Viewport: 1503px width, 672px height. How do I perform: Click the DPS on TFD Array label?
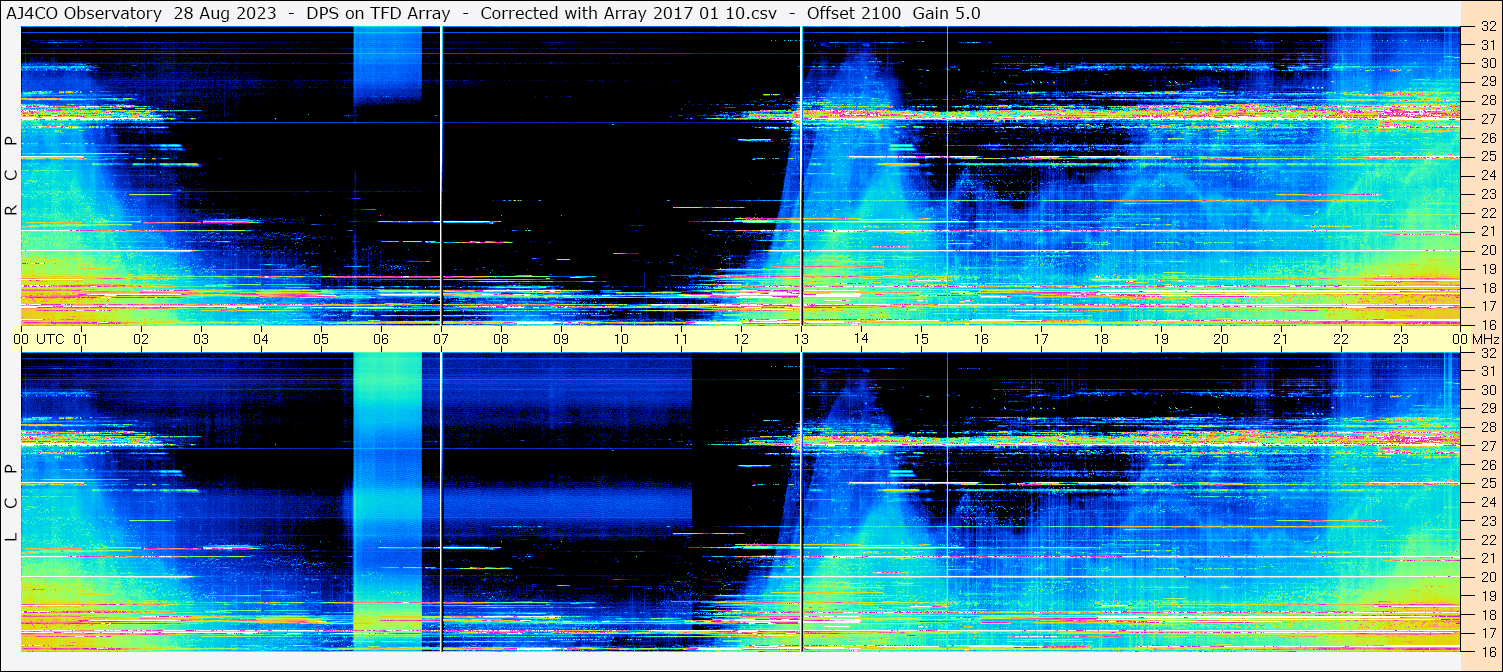(380, 13)
